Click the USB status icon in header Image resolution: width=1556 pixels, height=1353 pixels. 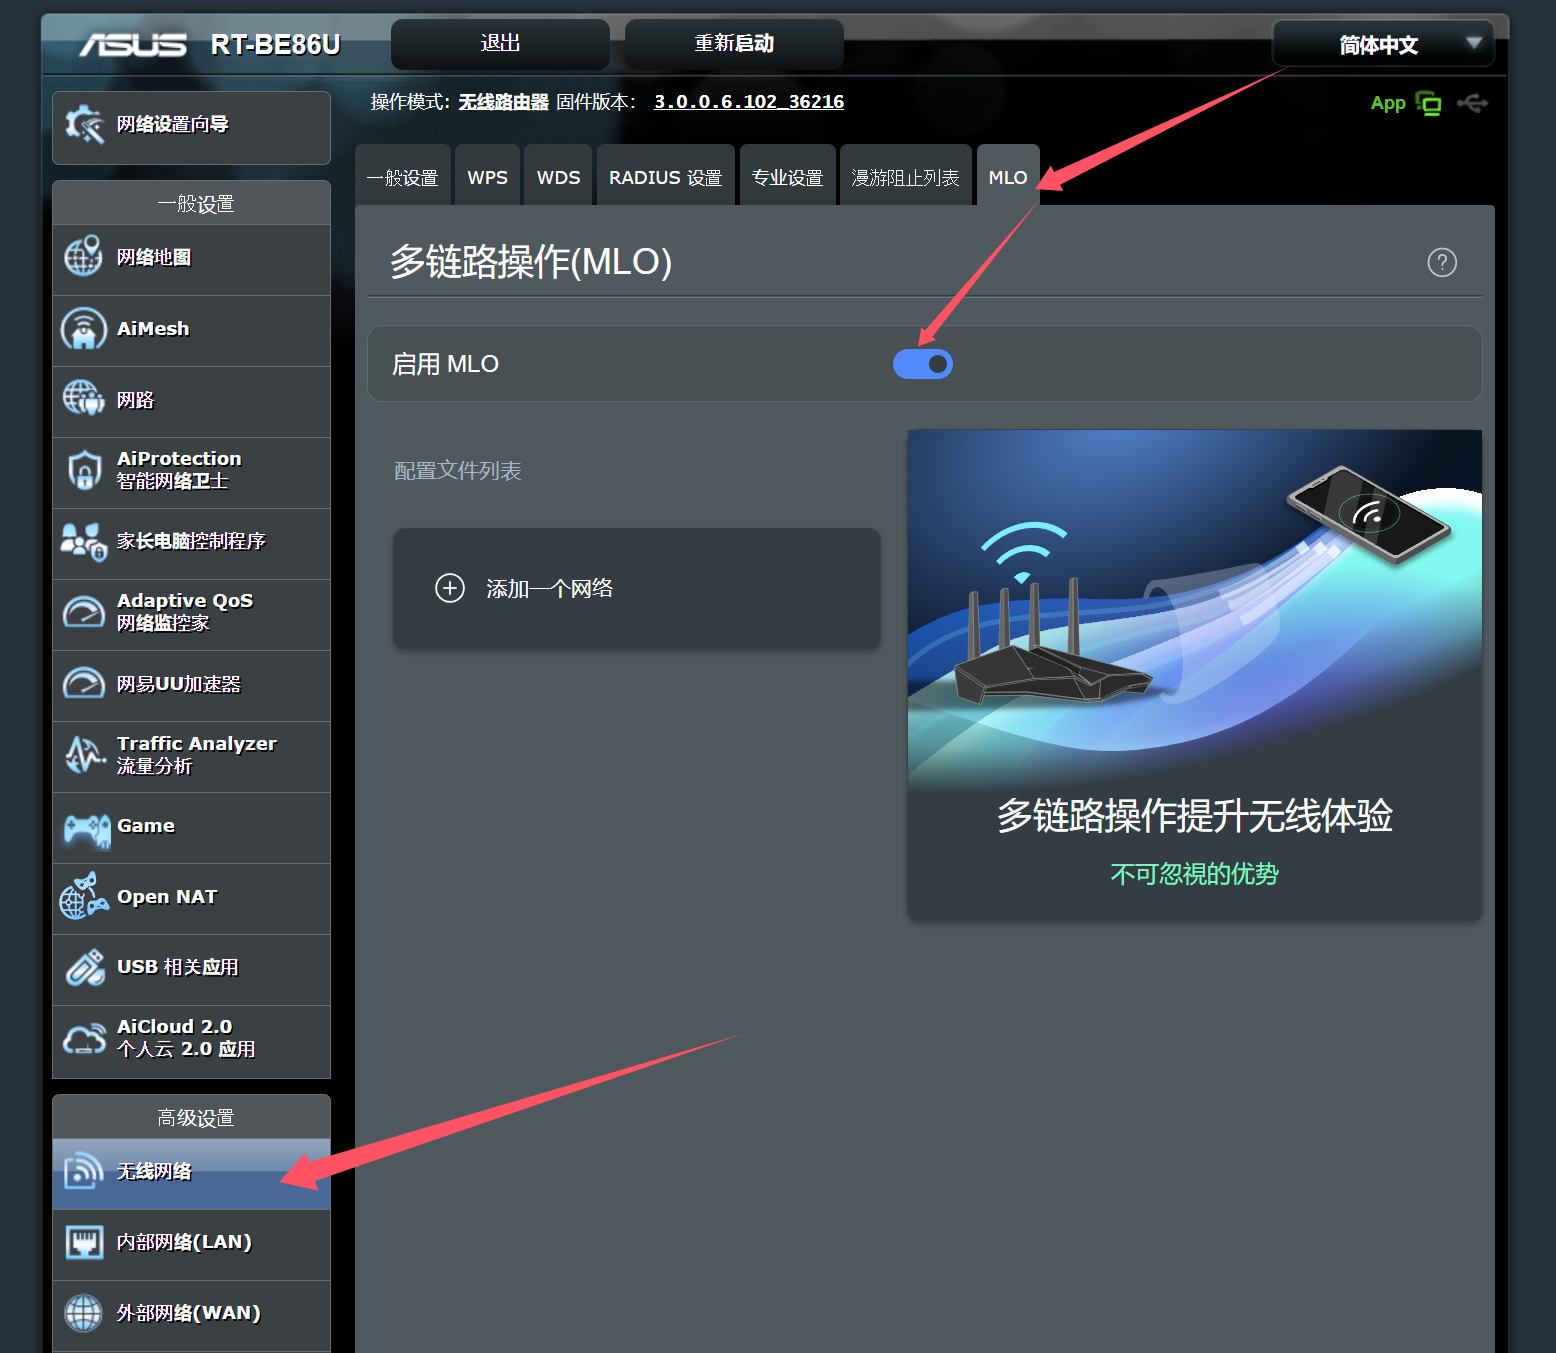(x=1472, y=103)
